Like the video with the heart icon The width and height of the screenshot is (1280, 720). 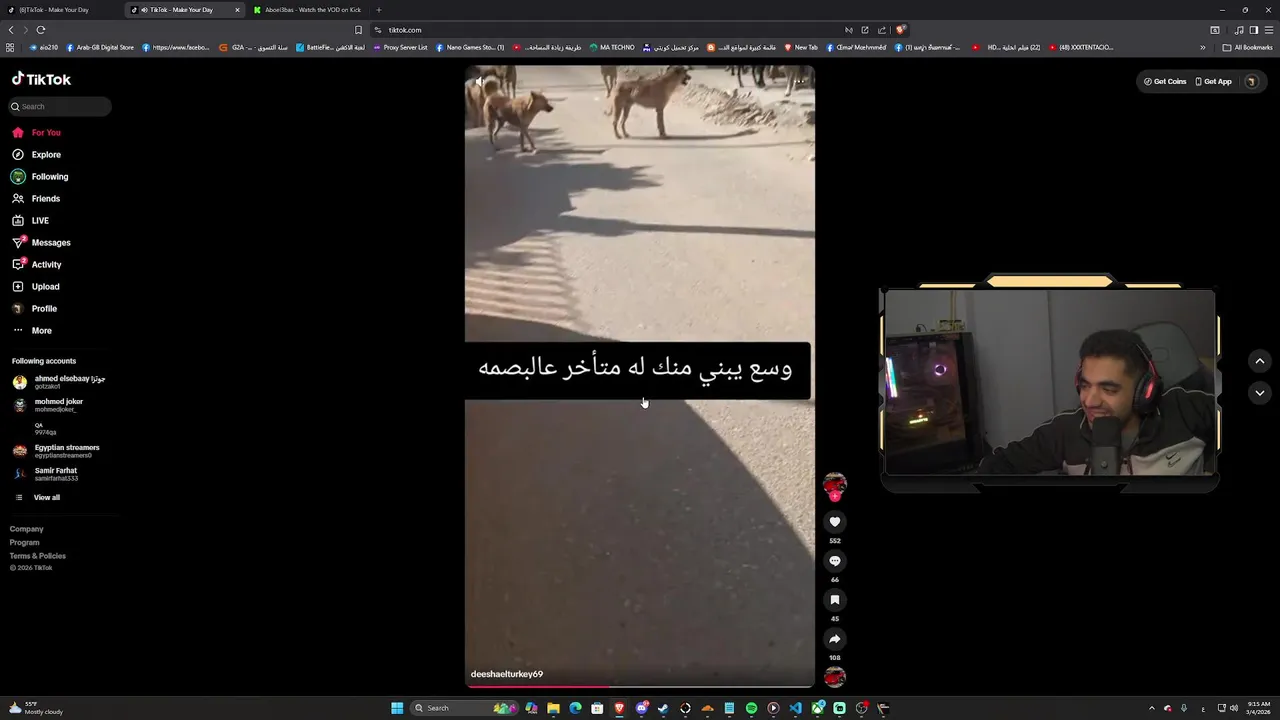(x=835, y=522)
